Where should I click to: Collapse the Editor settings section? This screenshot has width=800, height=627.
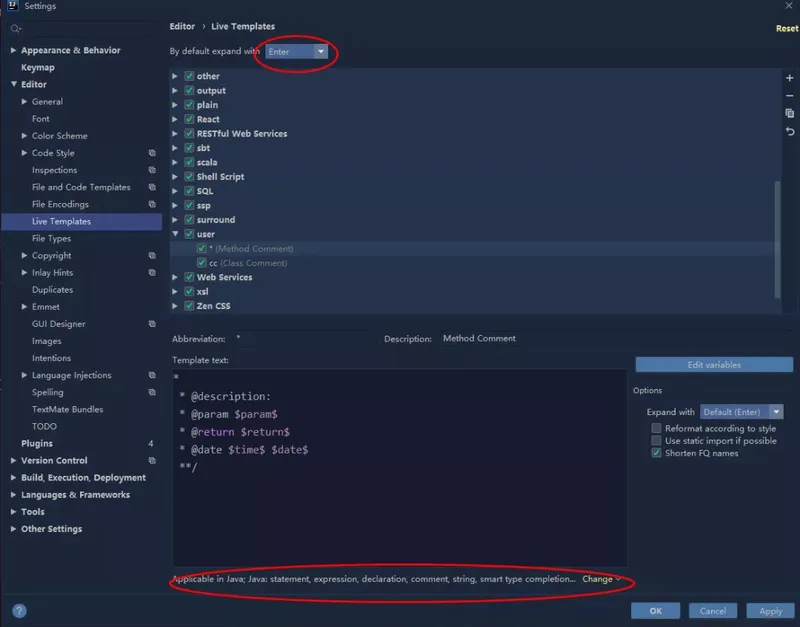tap(13, 84)
